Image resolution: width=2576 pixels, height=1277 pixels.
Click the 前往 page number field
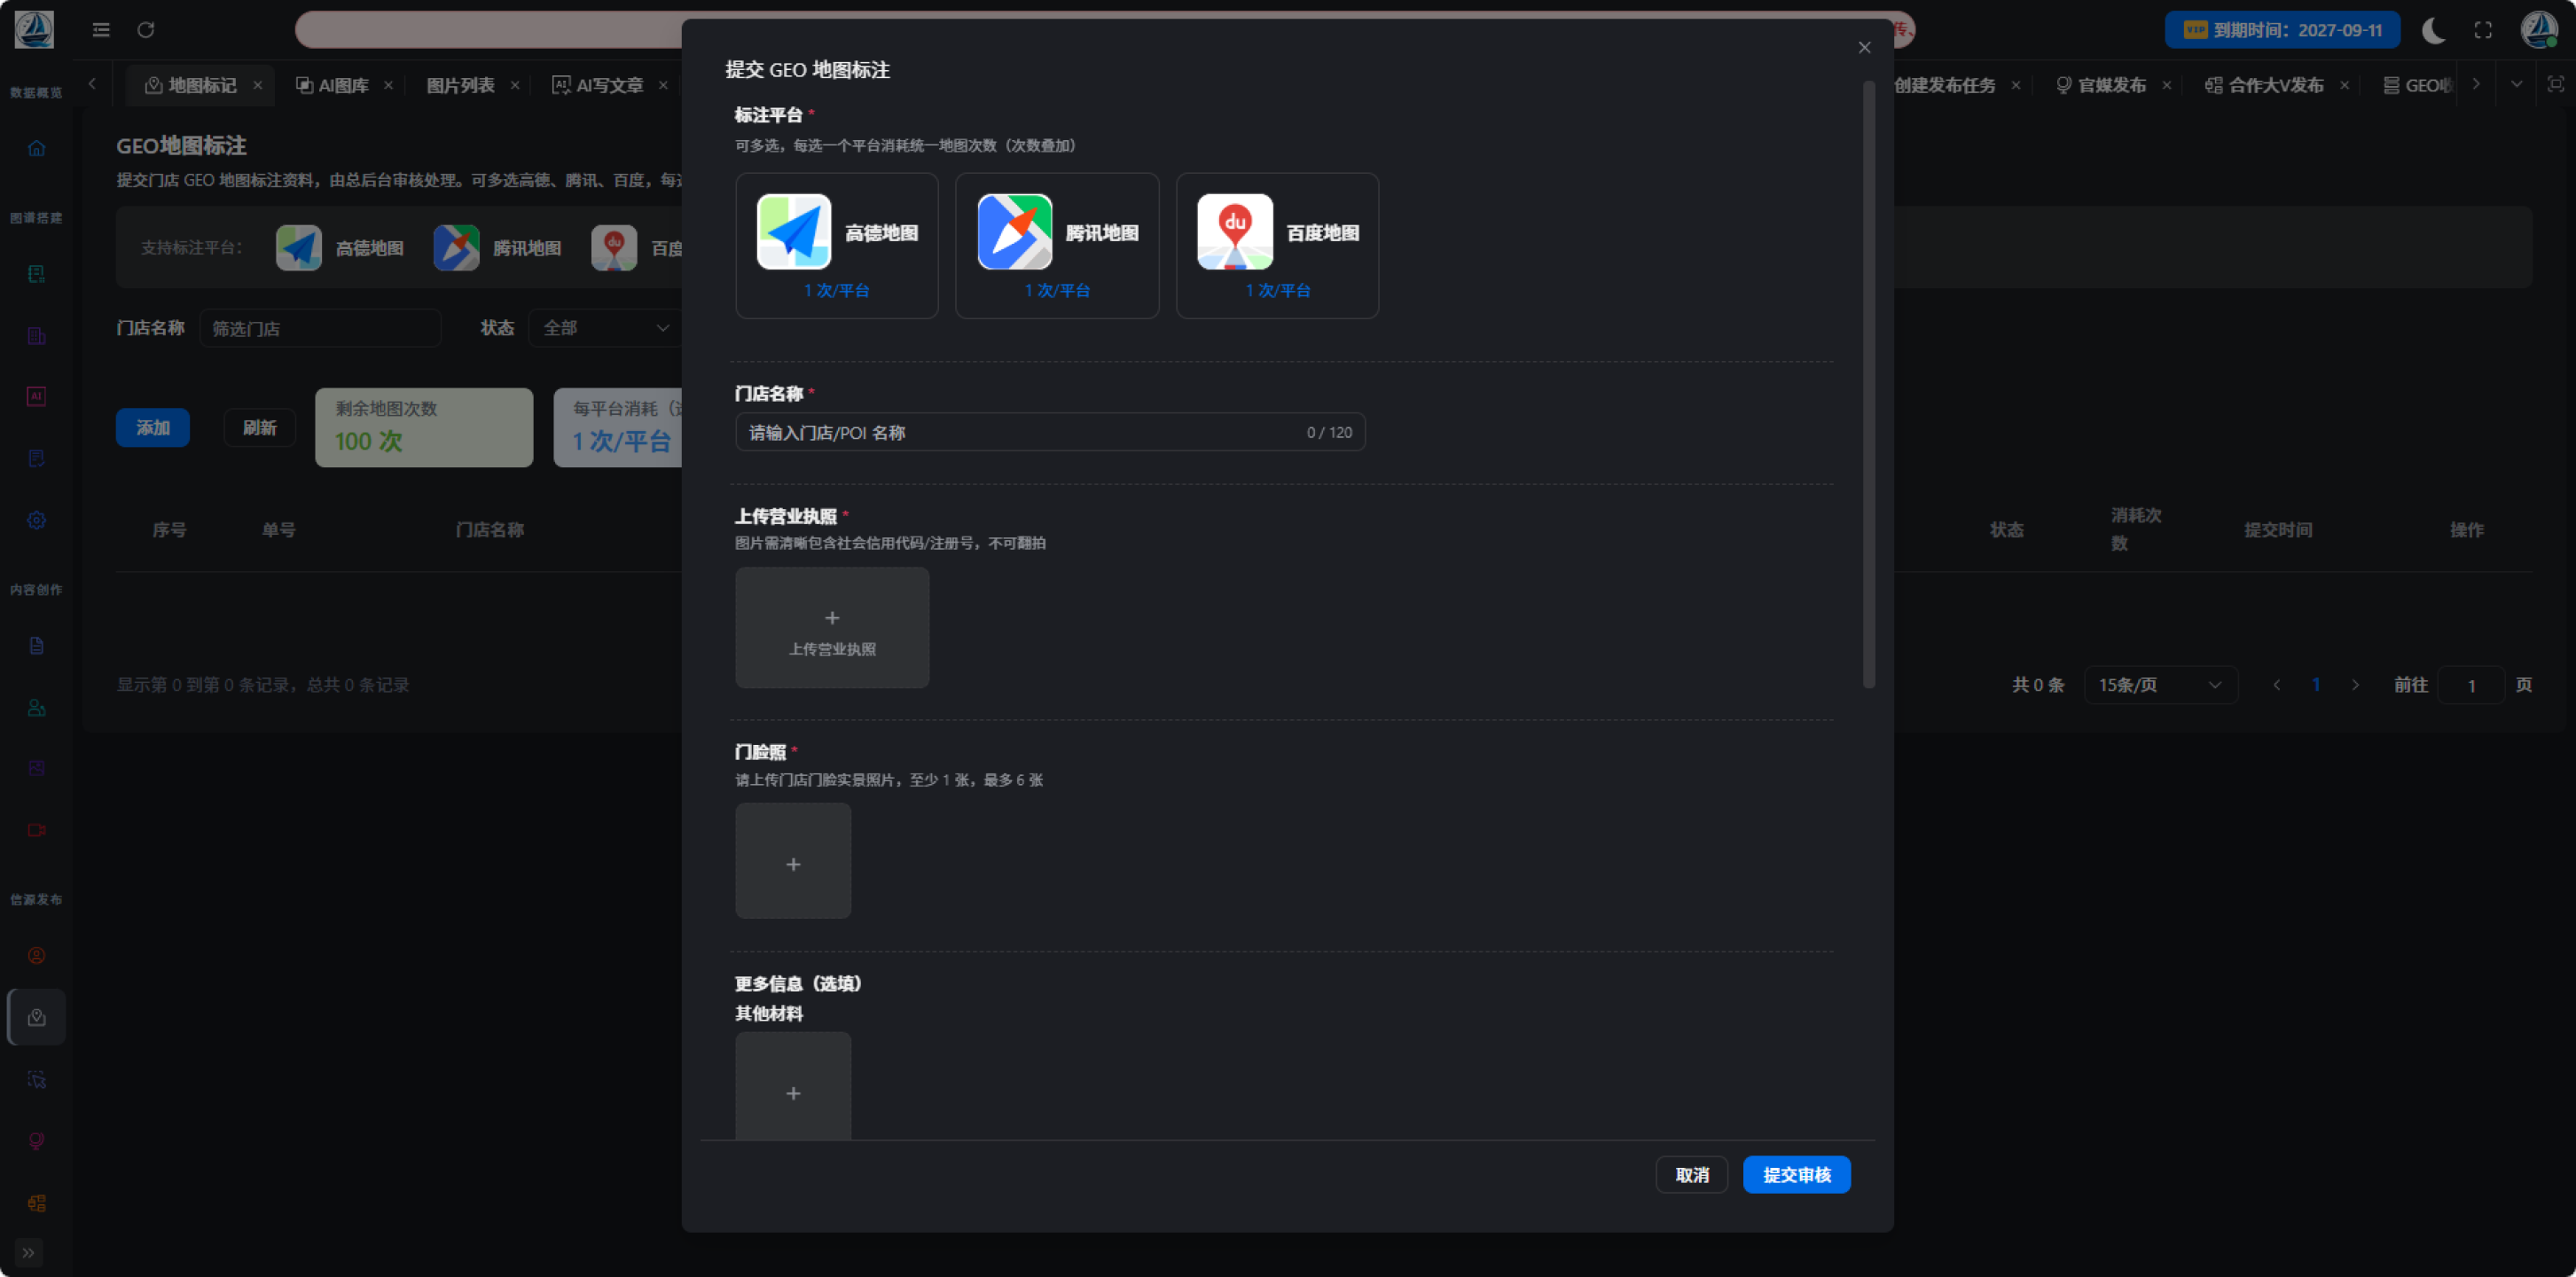[x=2471, y=685]
